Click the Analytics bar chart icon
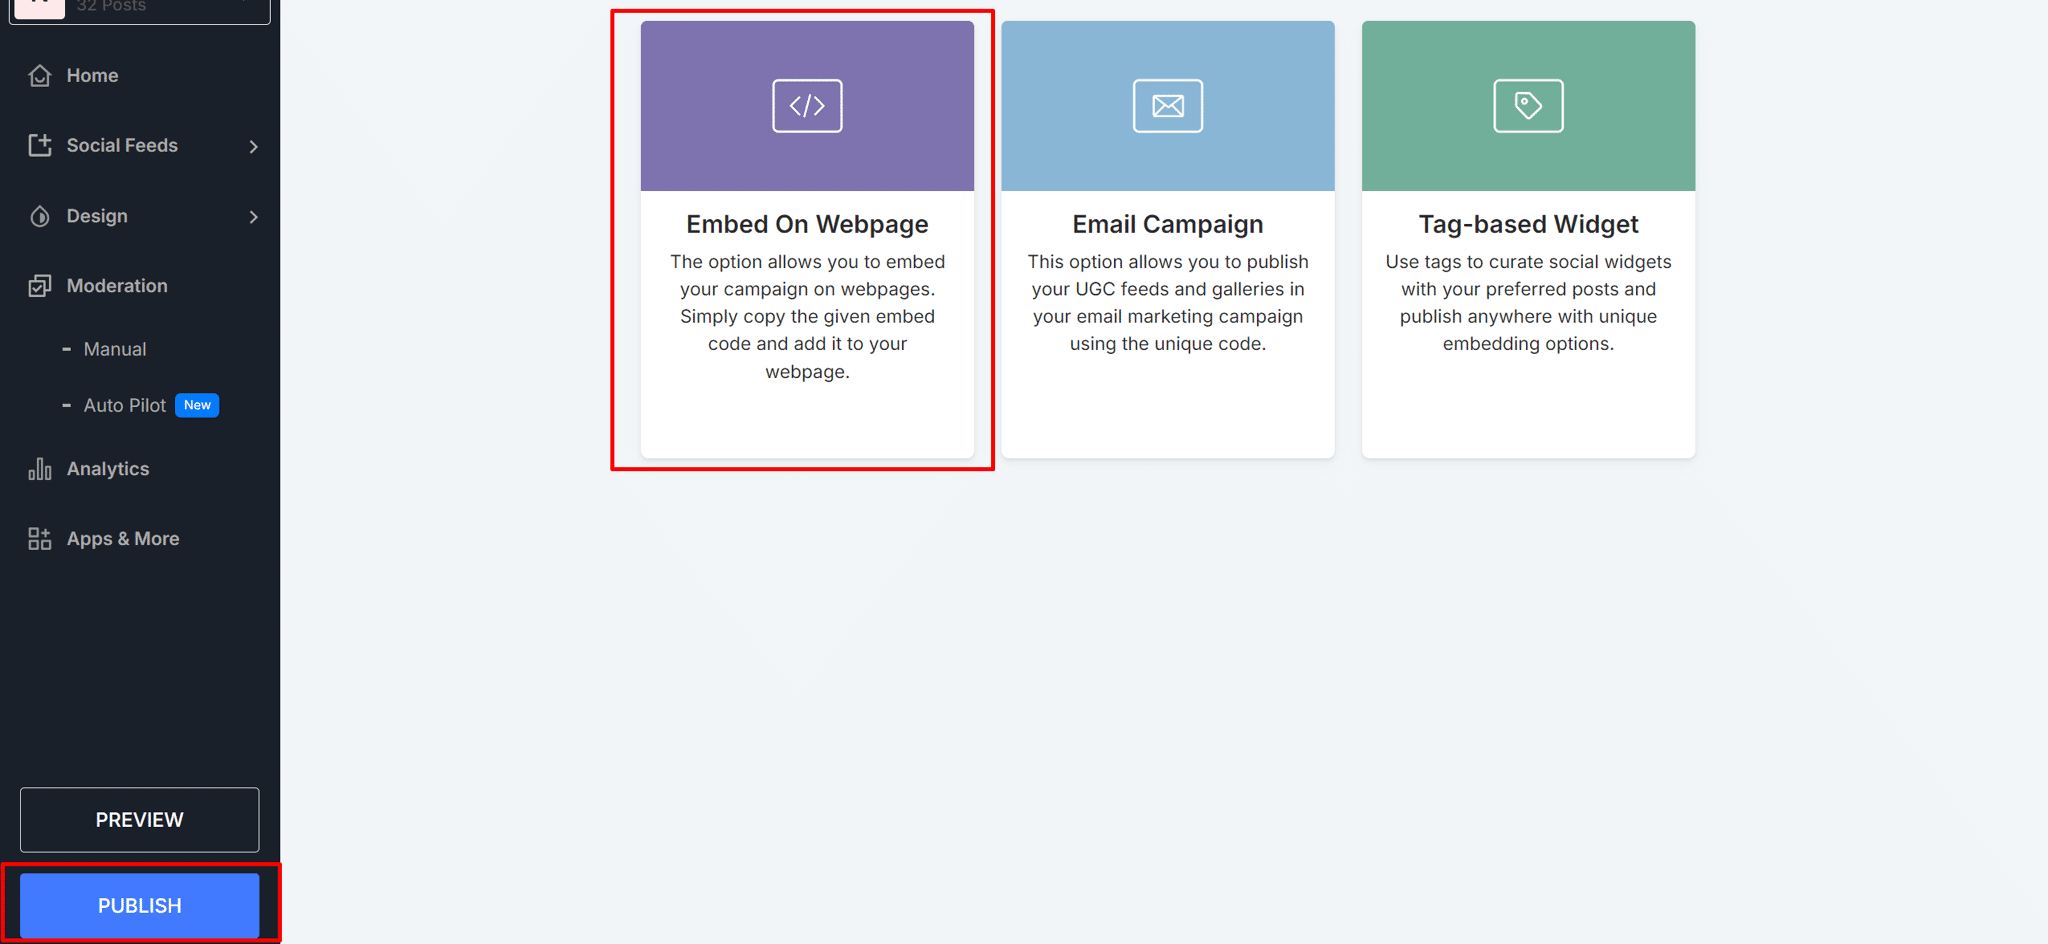 click(38, 468)
